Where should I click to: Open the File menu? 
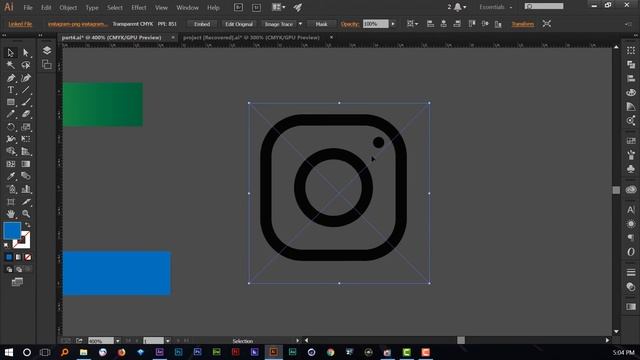coord(28,7)
